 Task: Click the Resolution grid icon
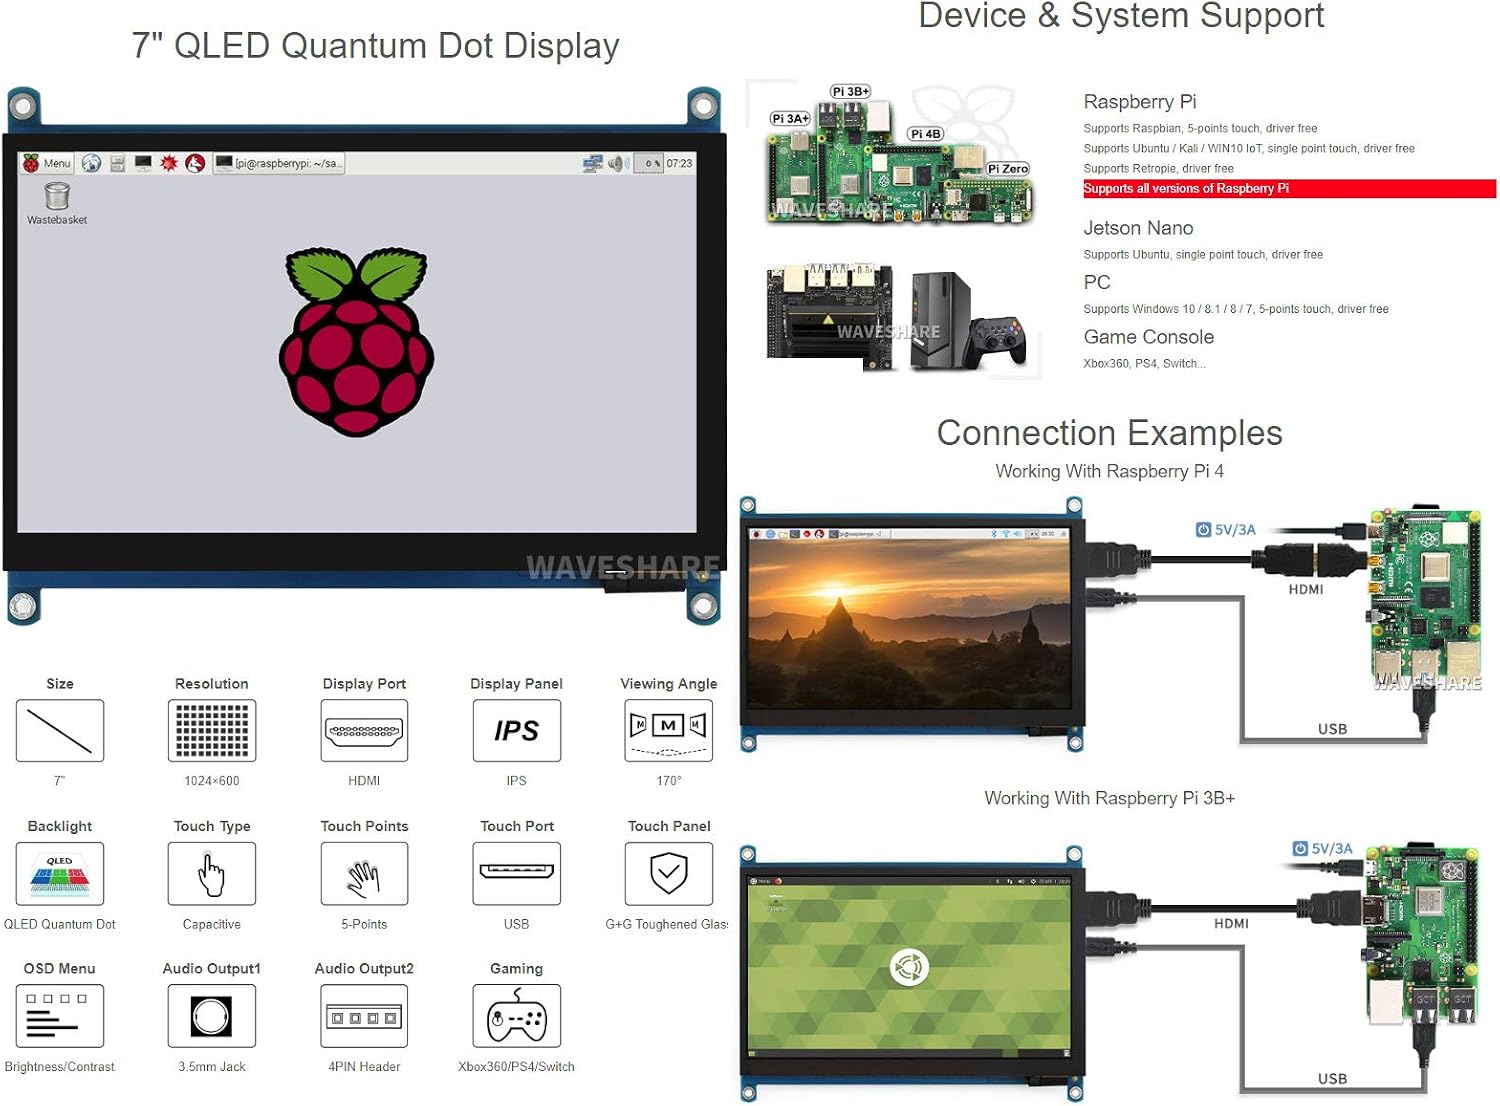coord(212,731)
